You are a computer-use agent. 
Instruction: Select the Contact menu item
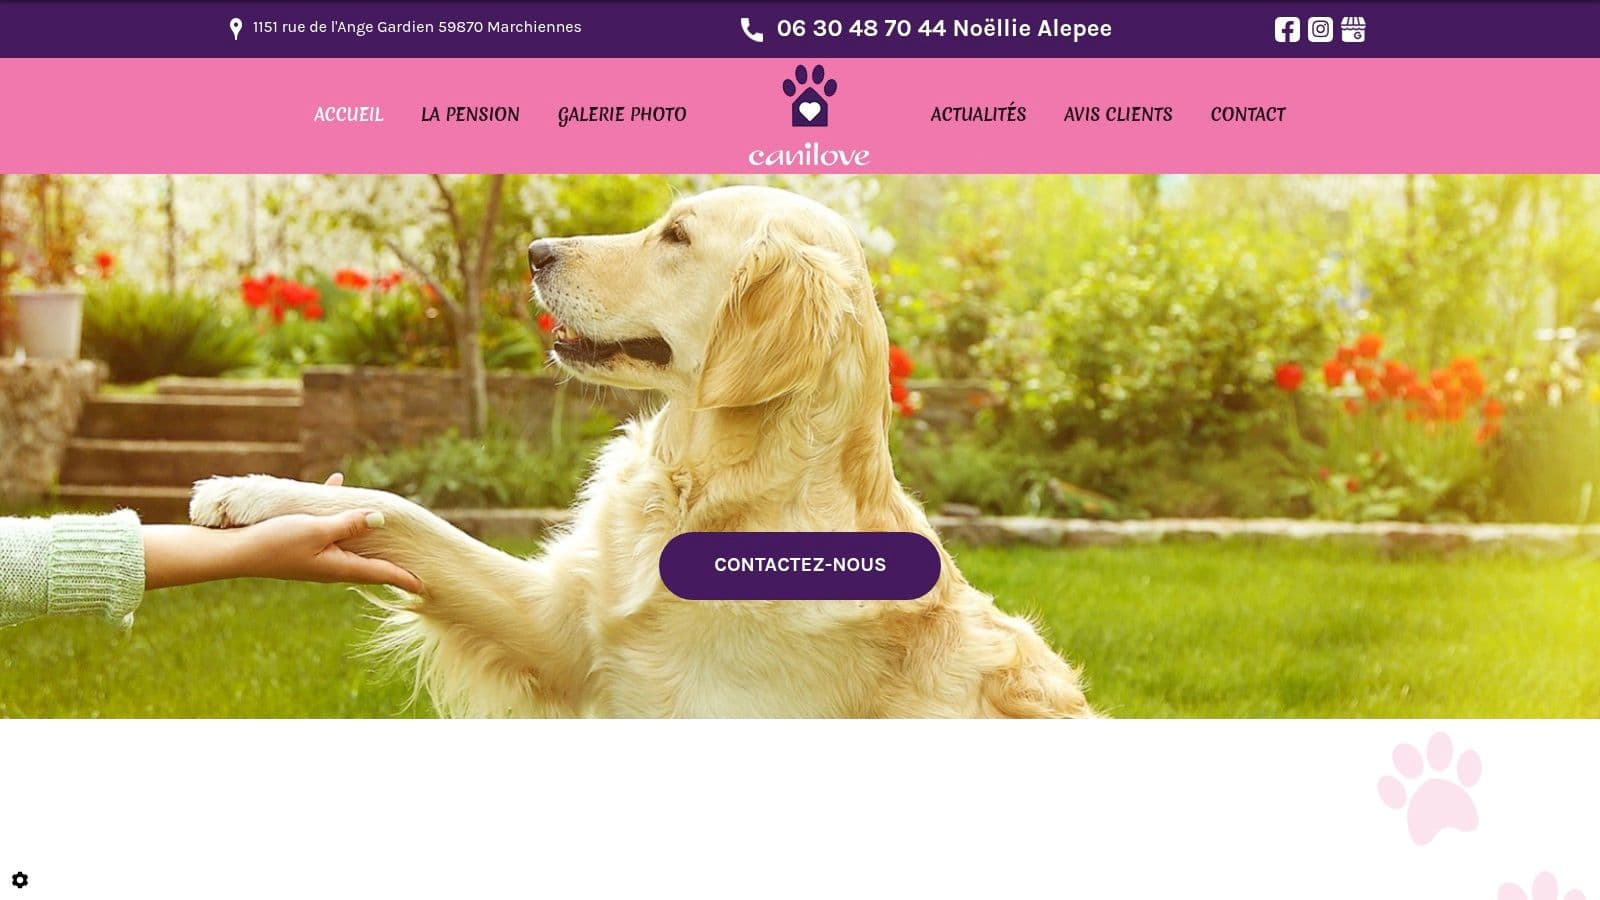pyautogui.click(x=1248, y=114)
